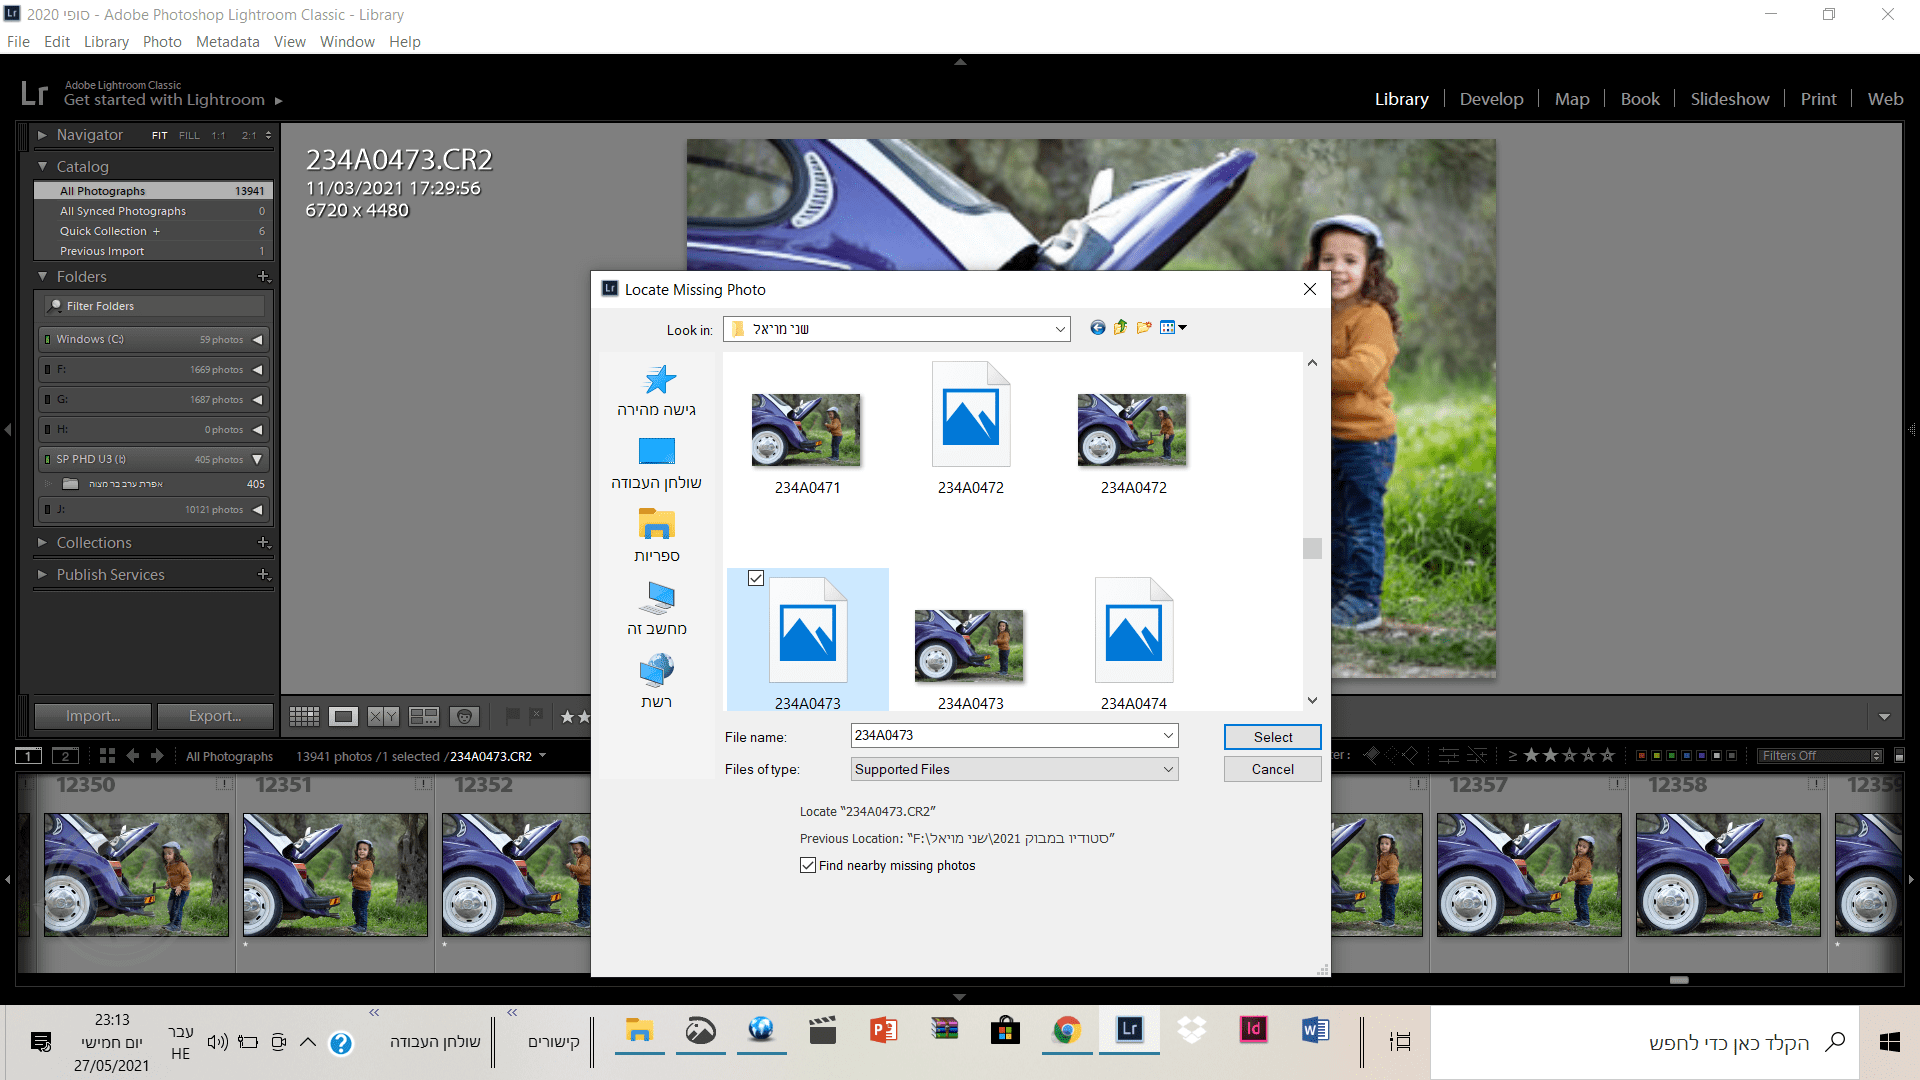Toggle checkbox on 234A0473 file thumbnail
This screenshot has width=1920, height=1080.
[756, 578]
